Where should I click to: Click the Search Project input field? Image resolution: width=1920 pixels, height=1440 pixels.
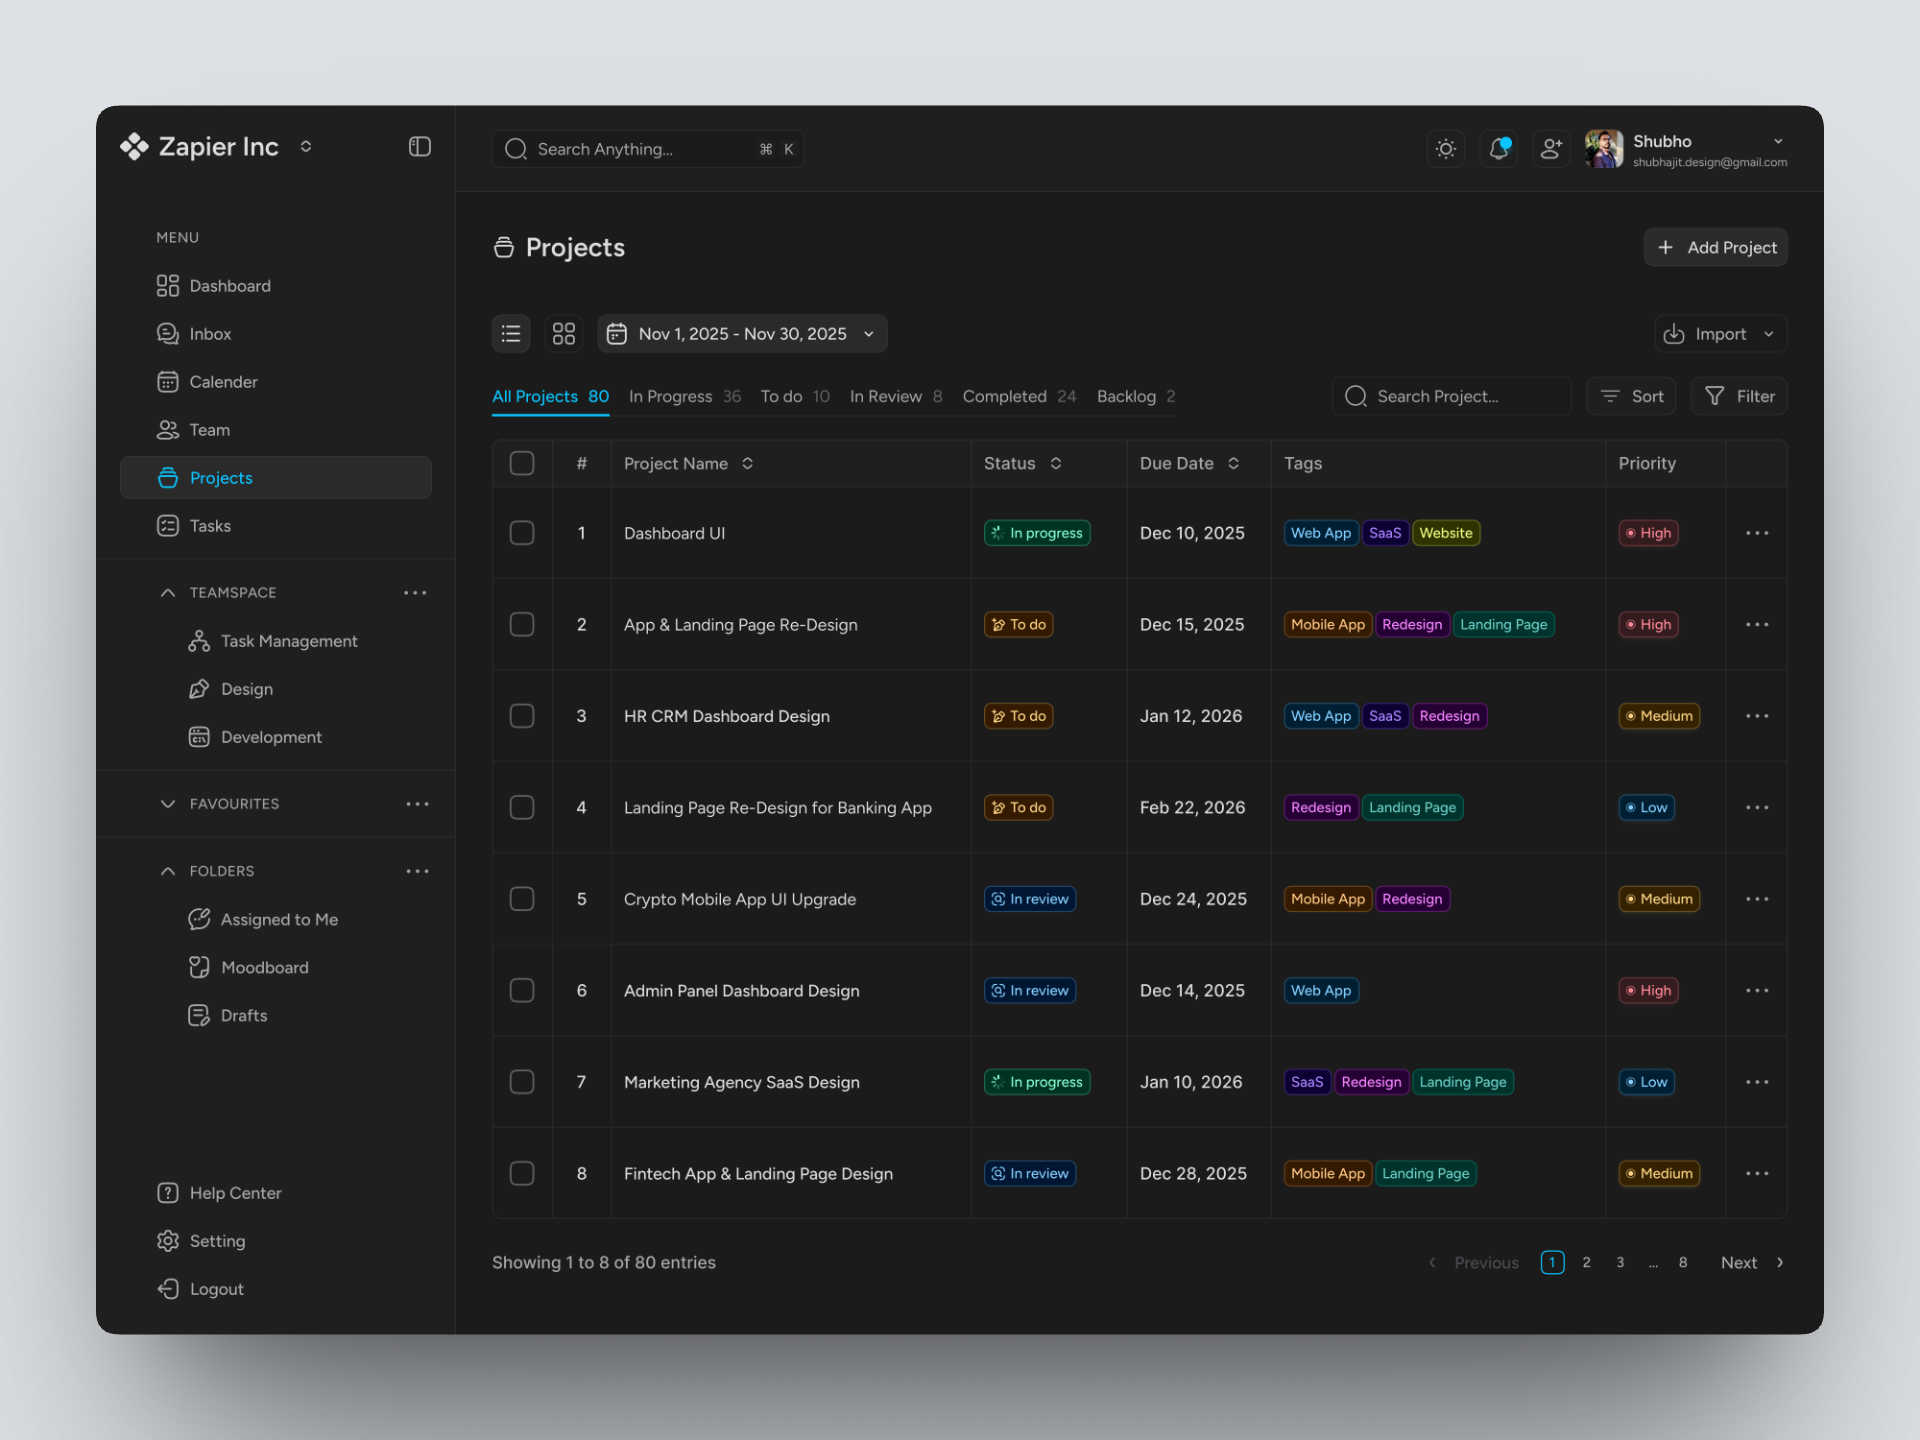(1450, 396)
